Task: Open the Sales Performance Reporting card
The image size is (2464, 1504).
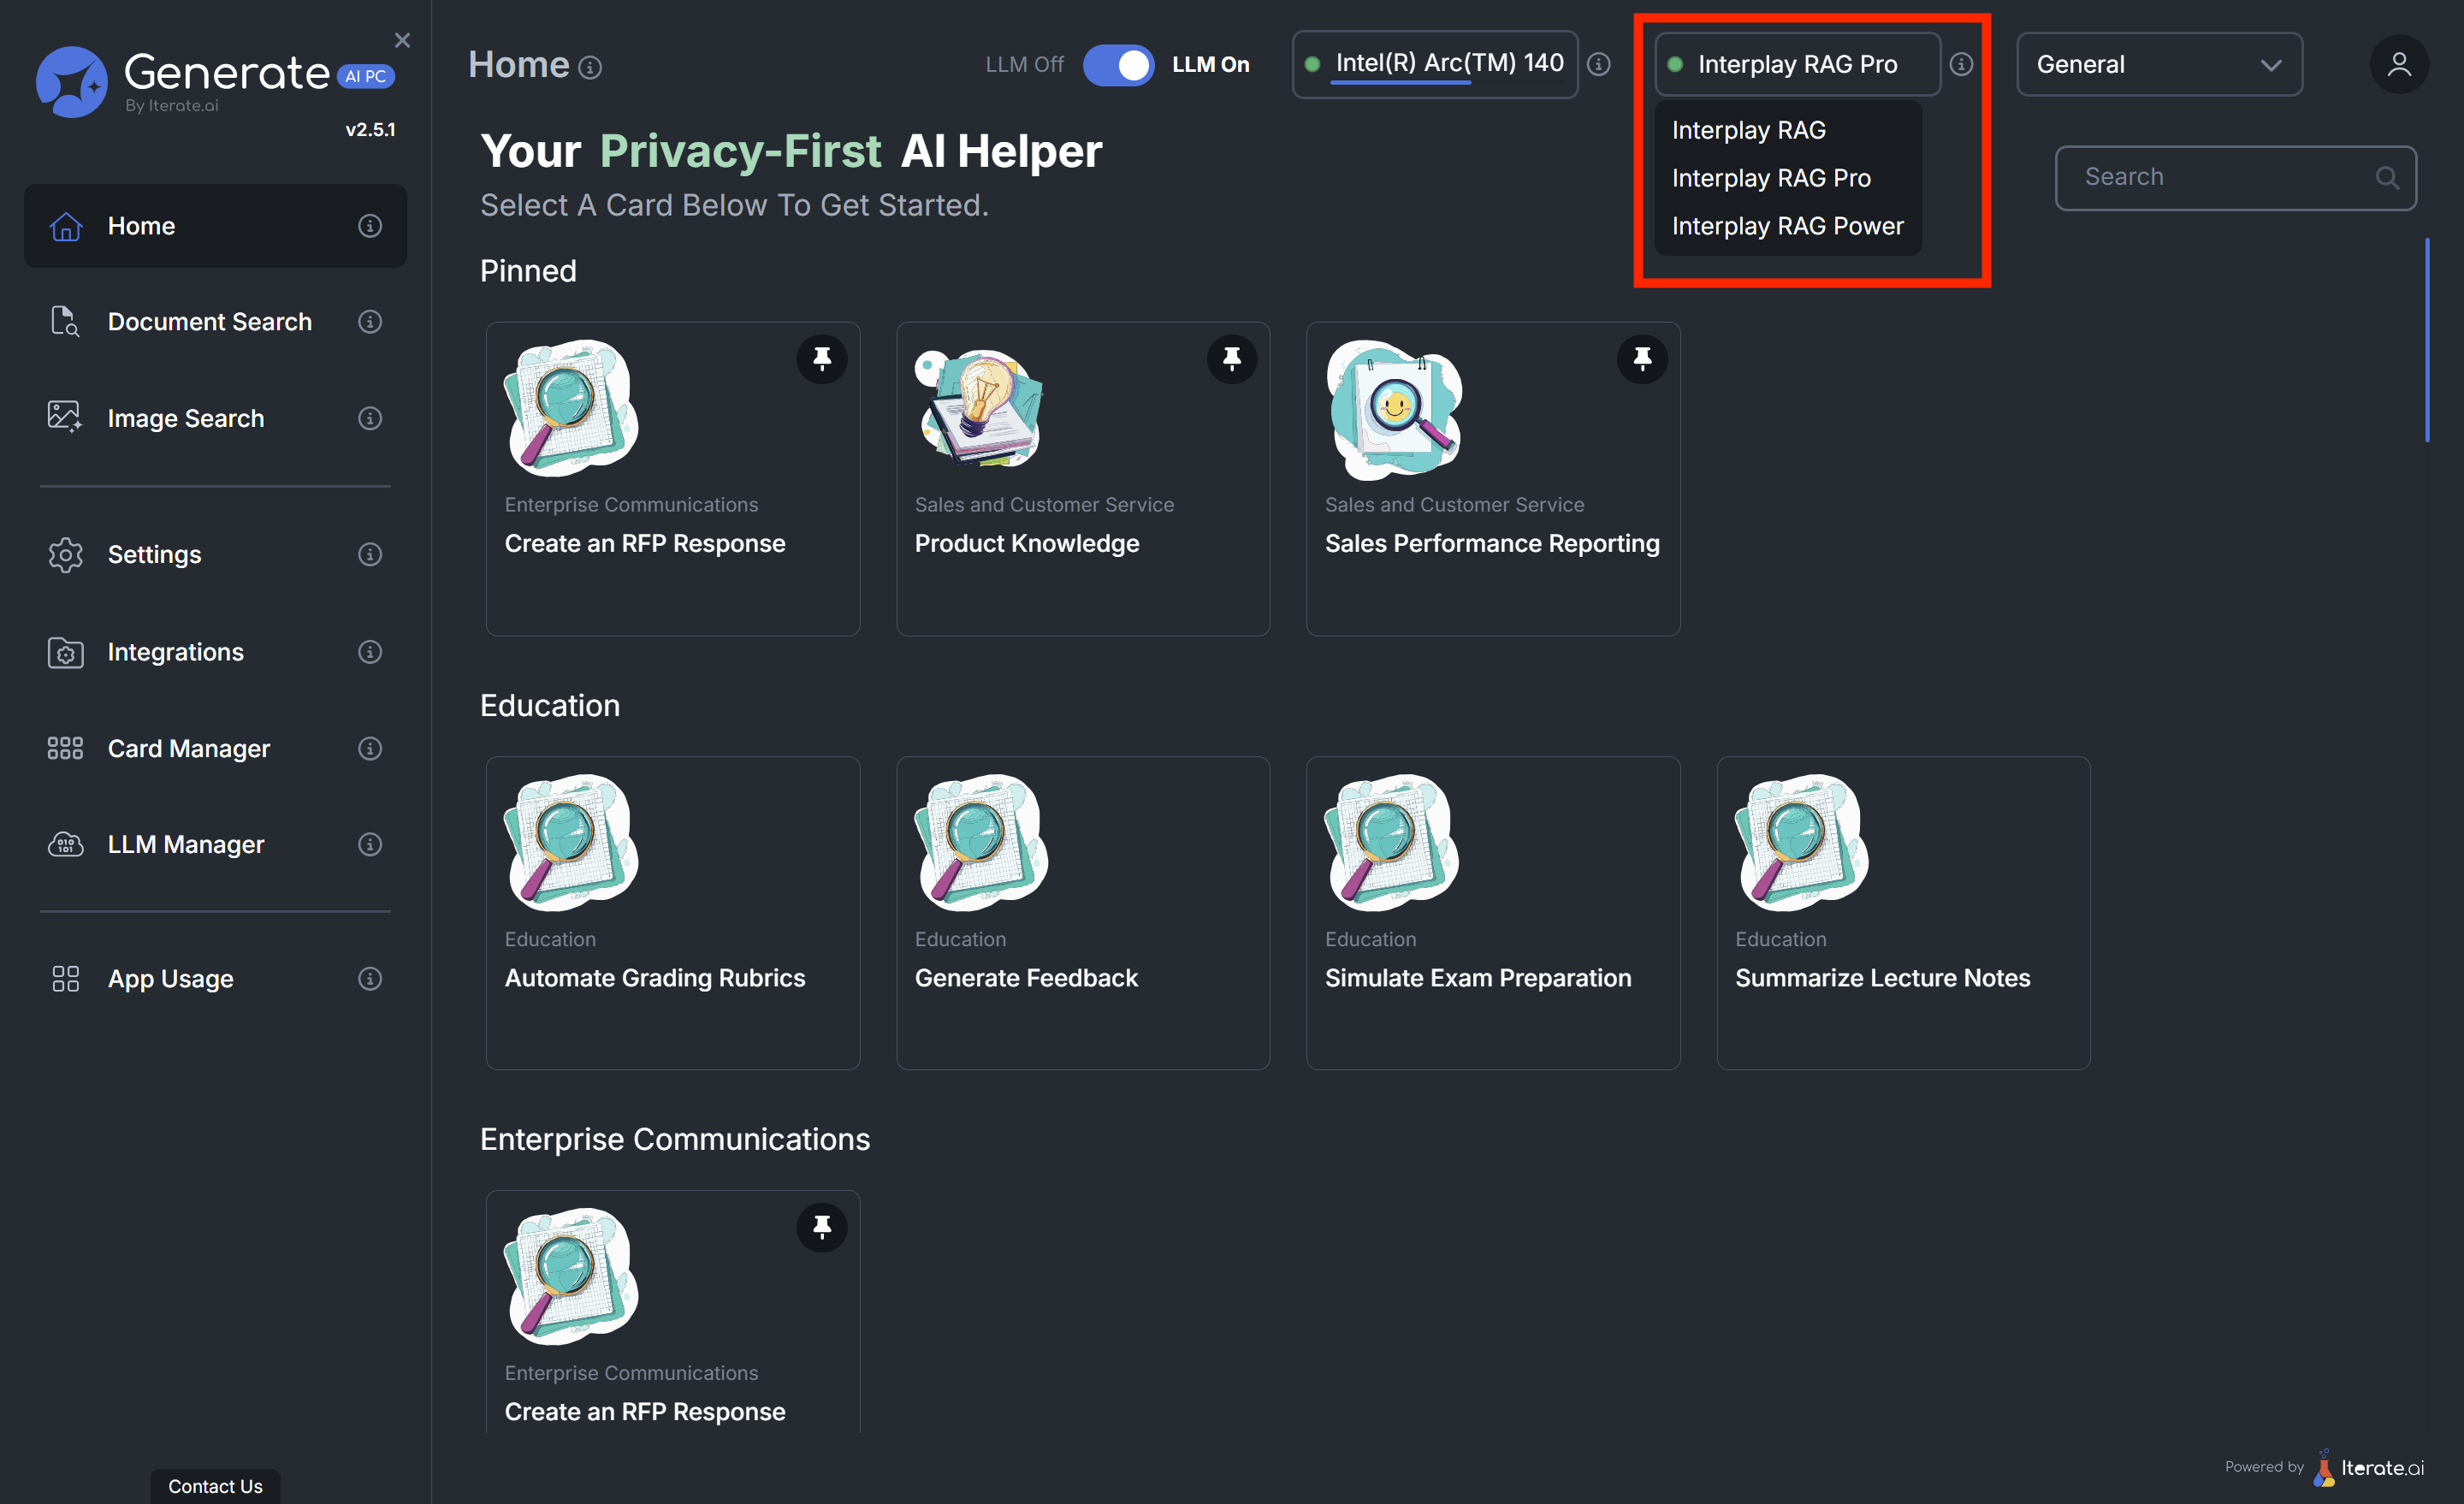Action: 1492,478
